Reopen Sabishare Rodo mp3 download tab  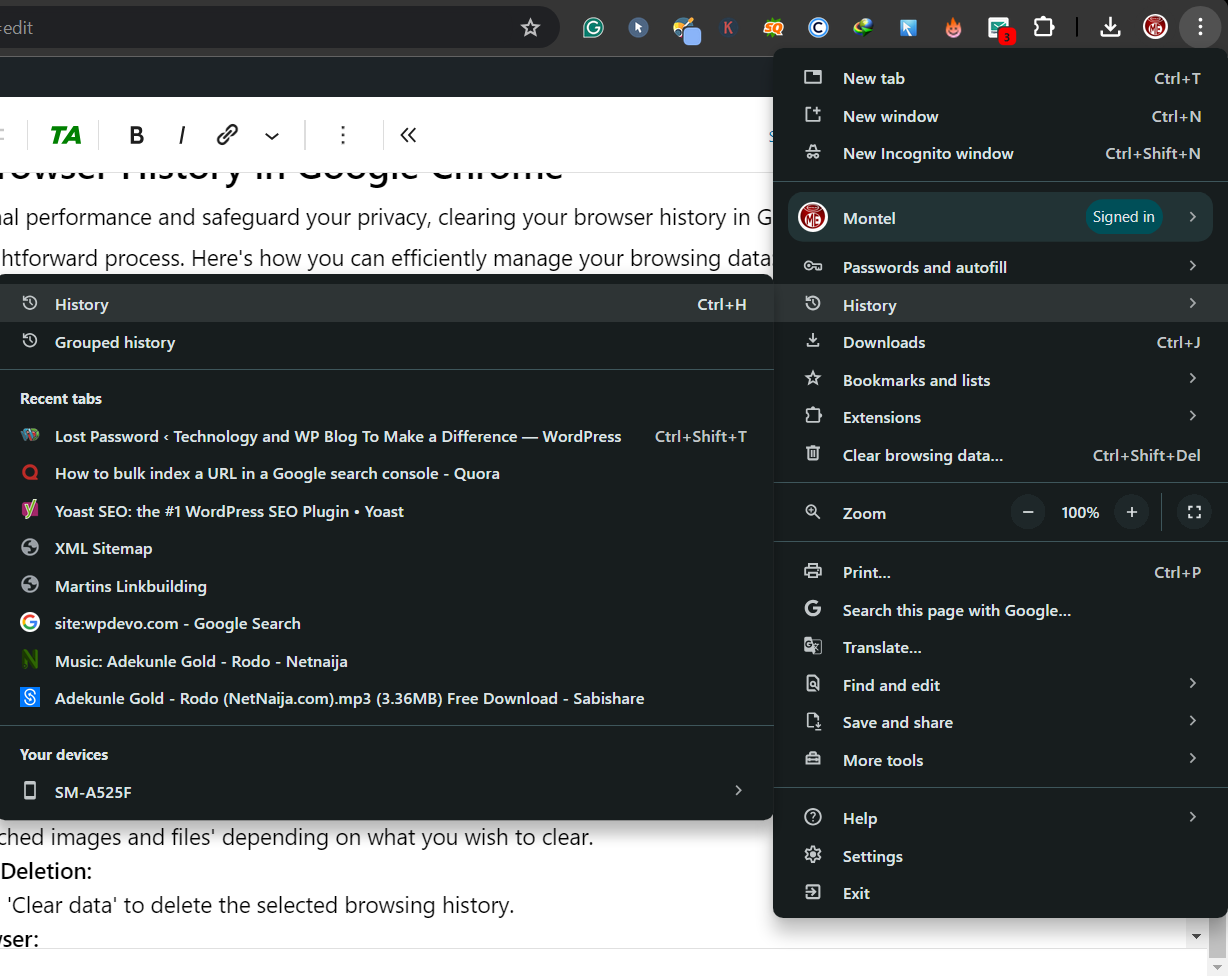tap(386, 698)
